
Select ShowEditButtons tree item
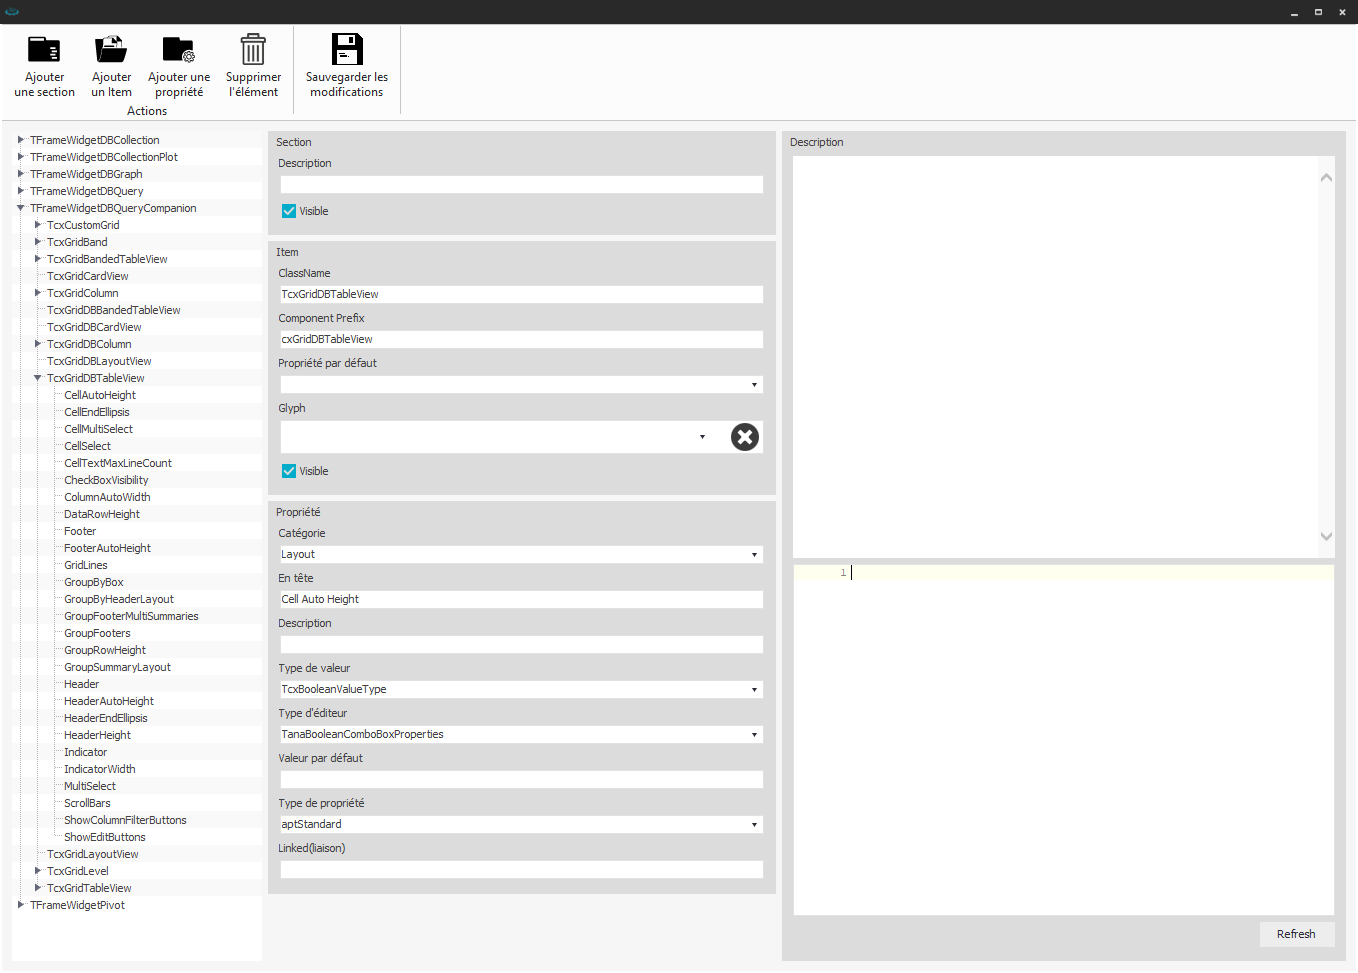pyautogui.click(x=105, y=837)
